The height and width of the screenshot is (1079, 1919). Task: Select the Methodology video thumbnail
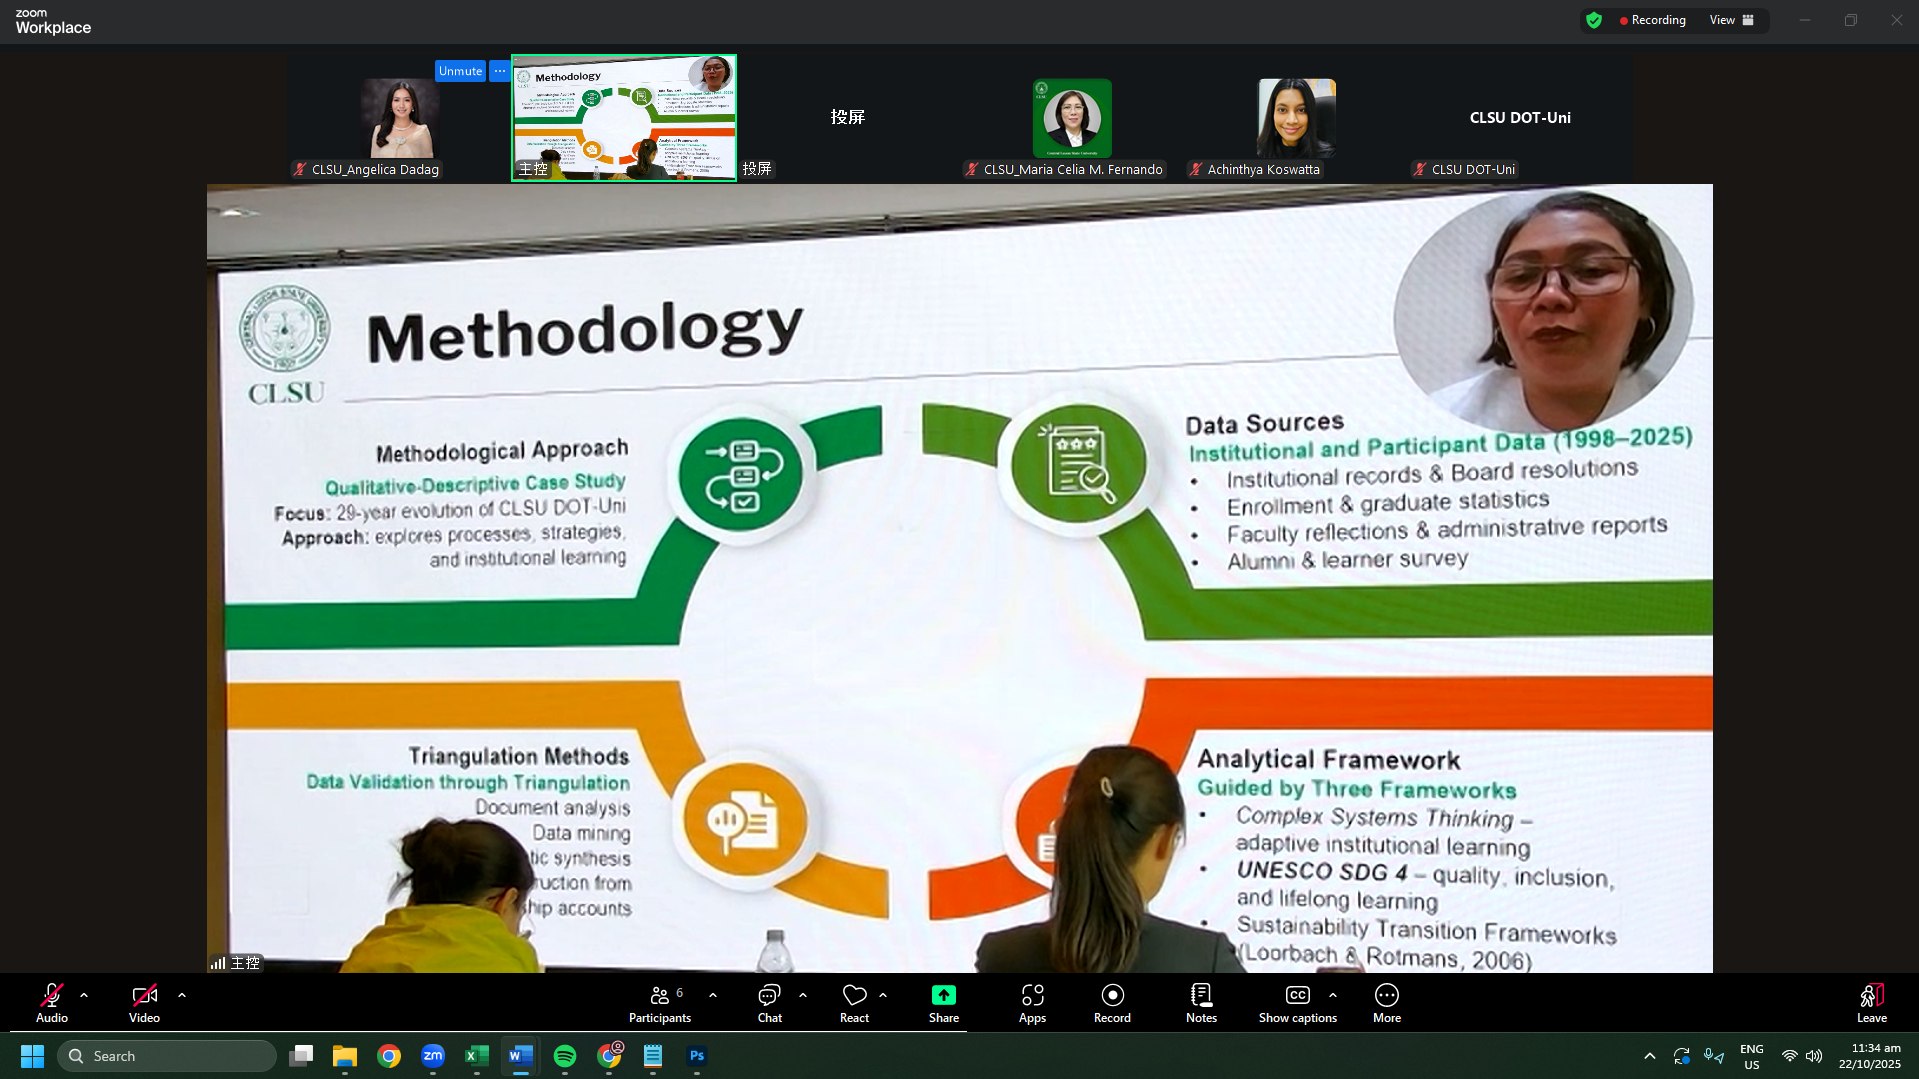click(x=624, y=118)
